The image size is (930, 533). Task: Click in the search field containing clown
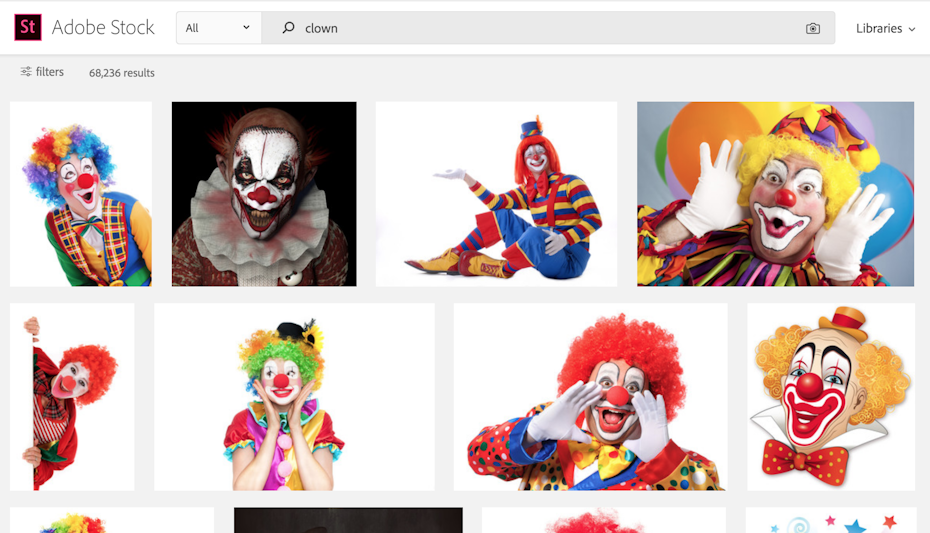[x=540, y=28]
